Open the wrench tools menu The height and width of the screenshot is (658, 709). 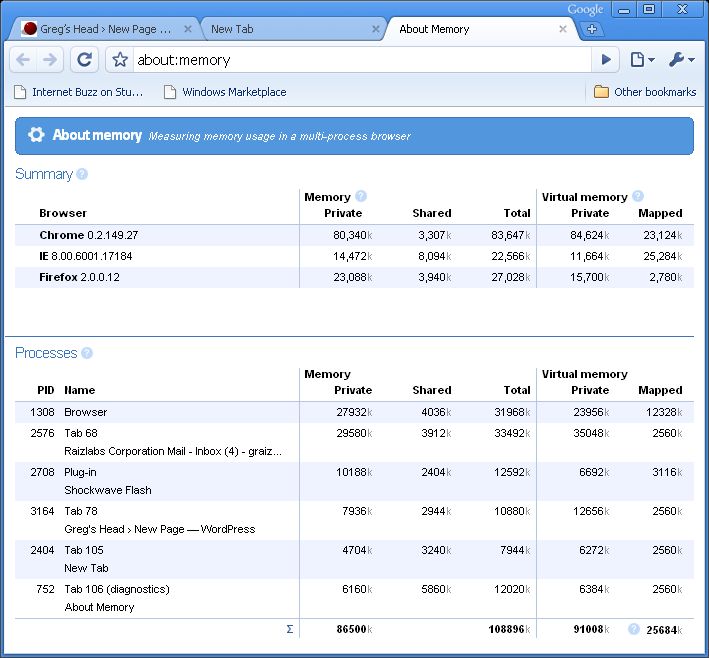click(x=681, y=60)
